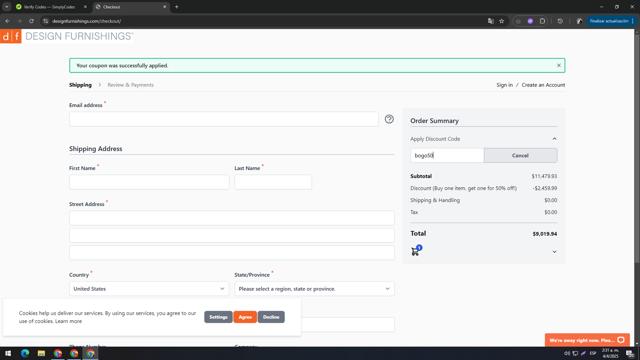Launch Microsoft Edge from taskbar
The width and height of the screenshot is (640, 360).
point(25,353)
